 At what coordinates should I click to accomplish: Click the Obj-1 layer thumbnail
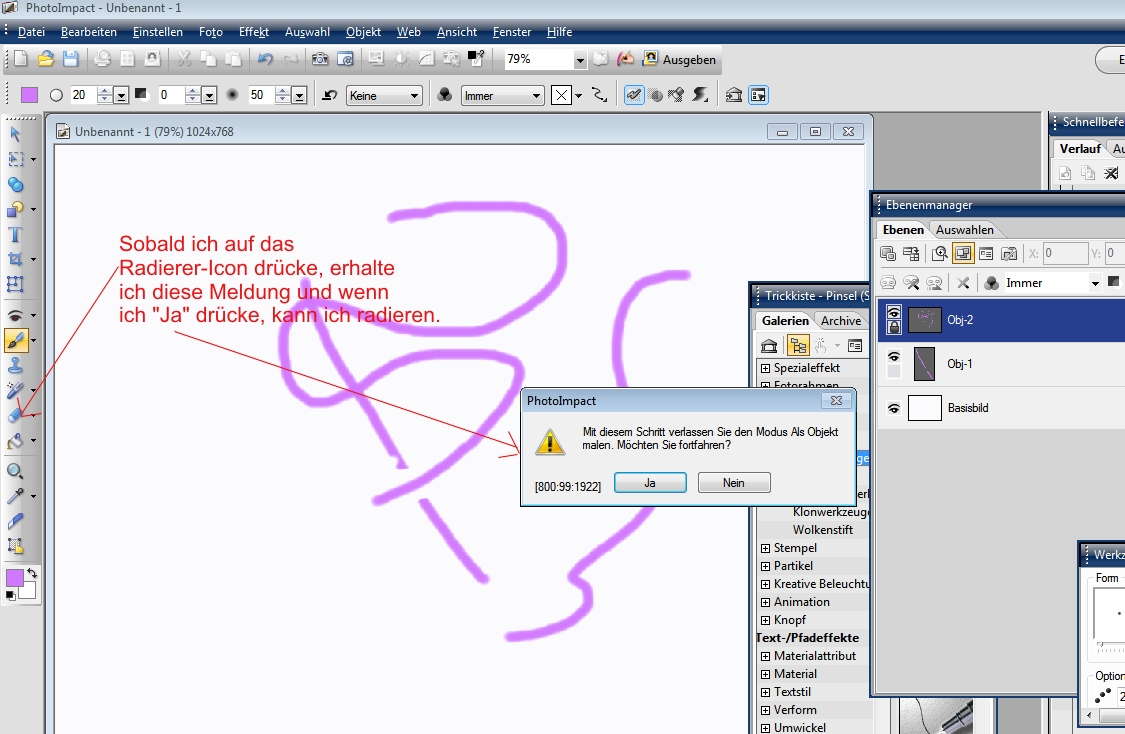[x=924, y=364]
